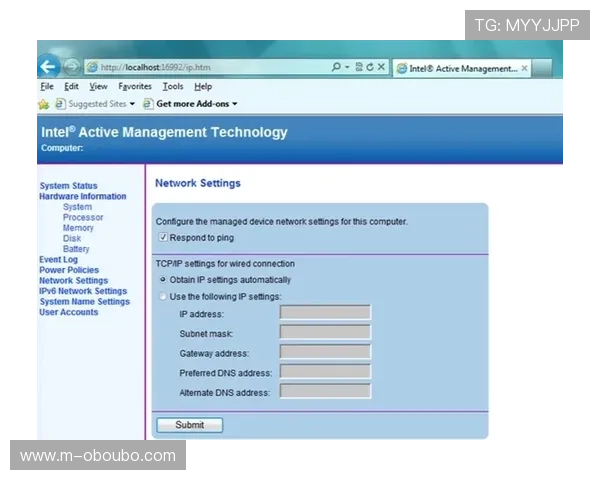Click the browser Forward arrow button

71,67
